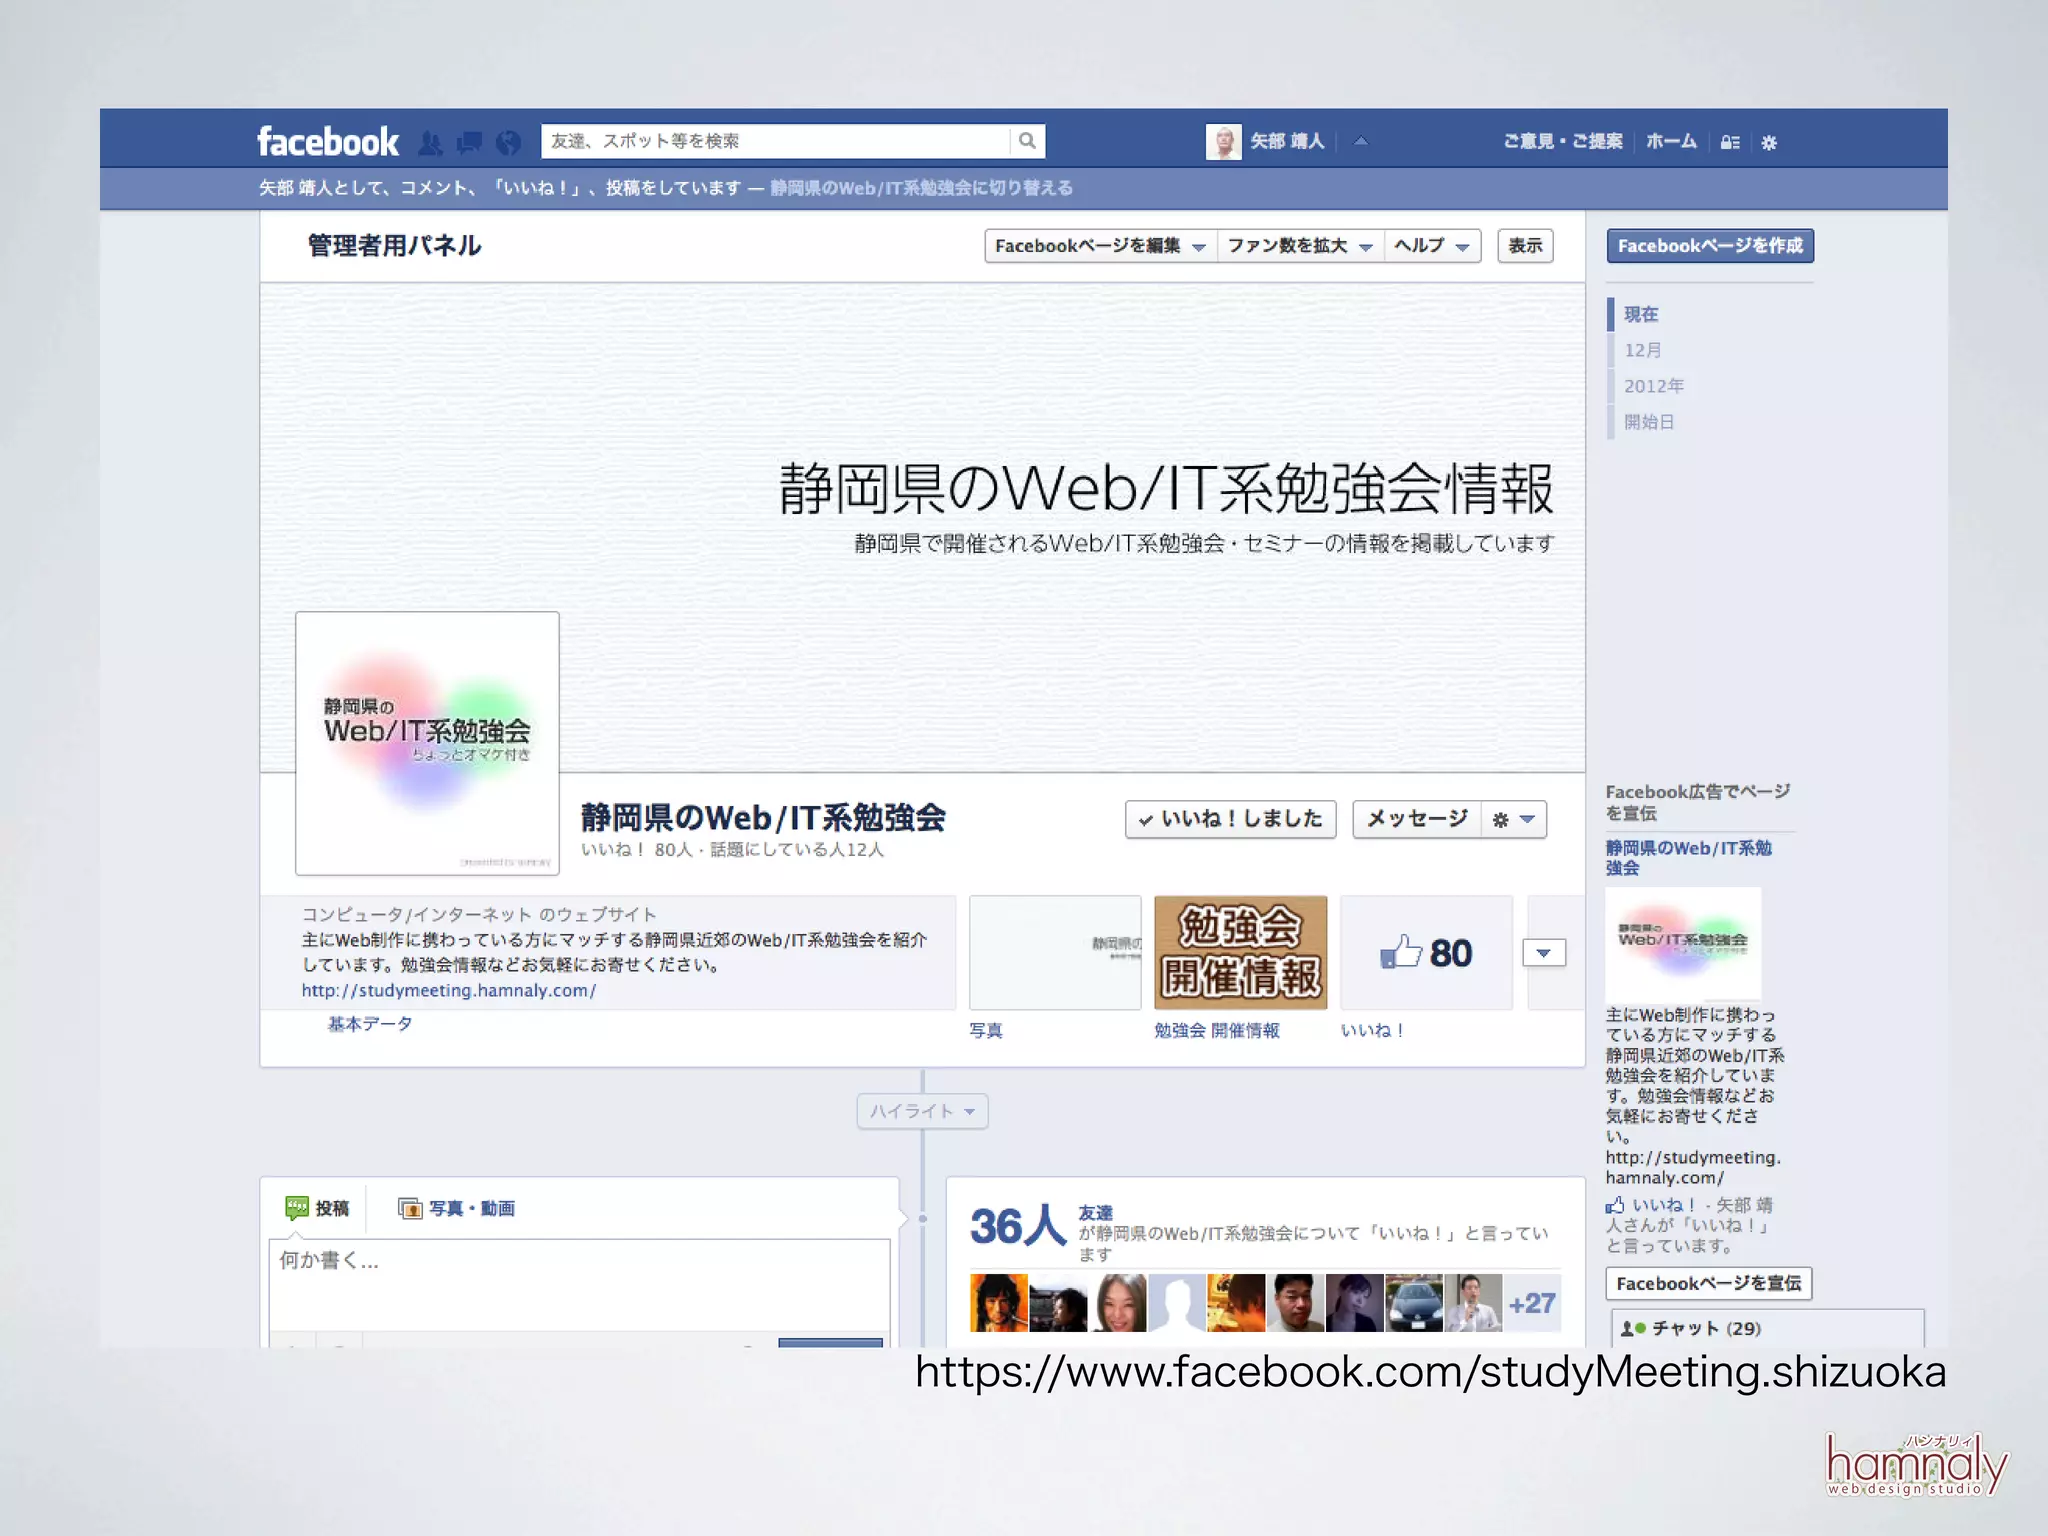The width and height of the screenshot is (2048, 1536).
Task: Open チャット (29) bar
Action: tap(1767, 1328)
